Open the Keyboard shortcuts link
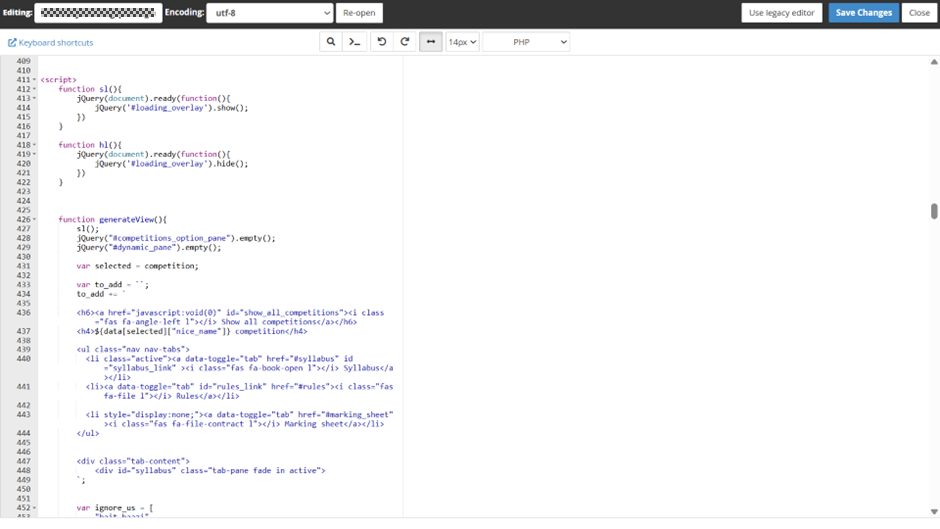The width and height of the screenshot is (940, 529). [51, 43]
